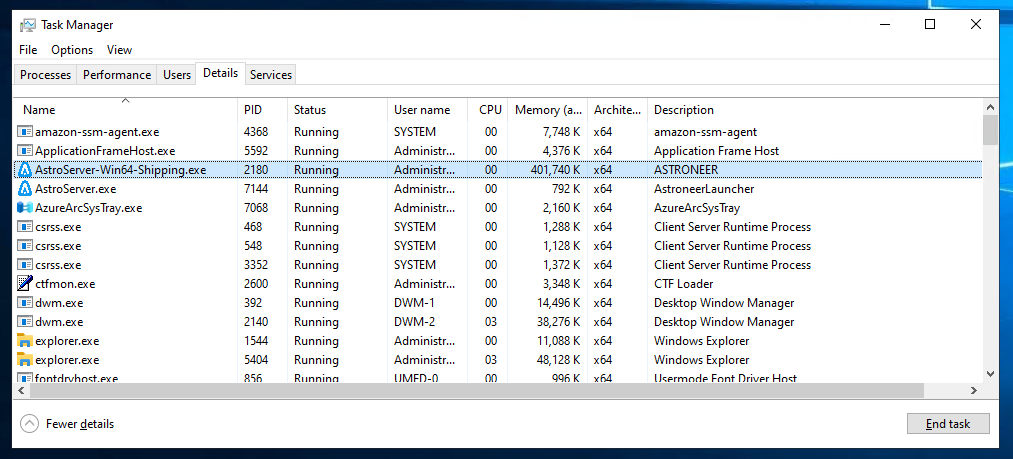Screen dimensions: 1013x459
Task: Select the ApplicationFrameHost.exe process name
Action: 105,151
